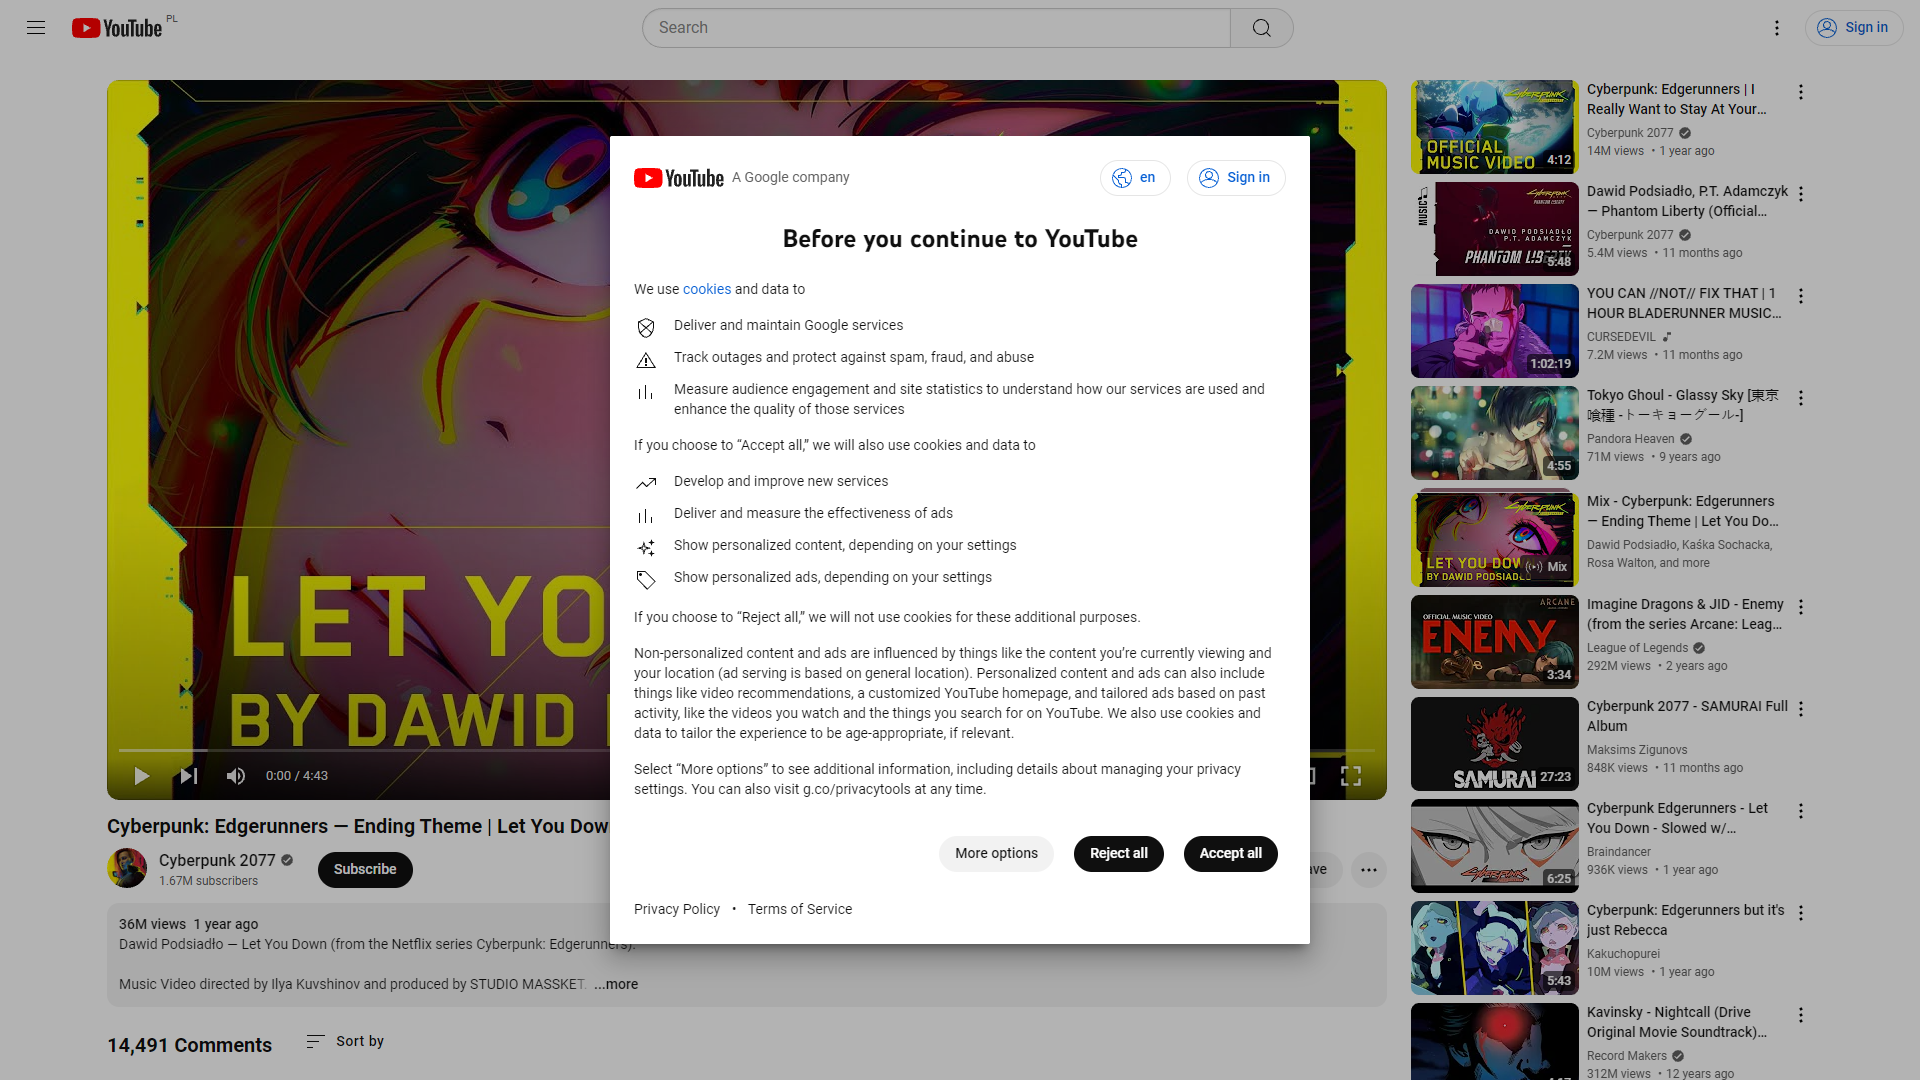Open the more actions ellipsis button
Viewport: 1920px width, 1080px height.
(1368, 870)
